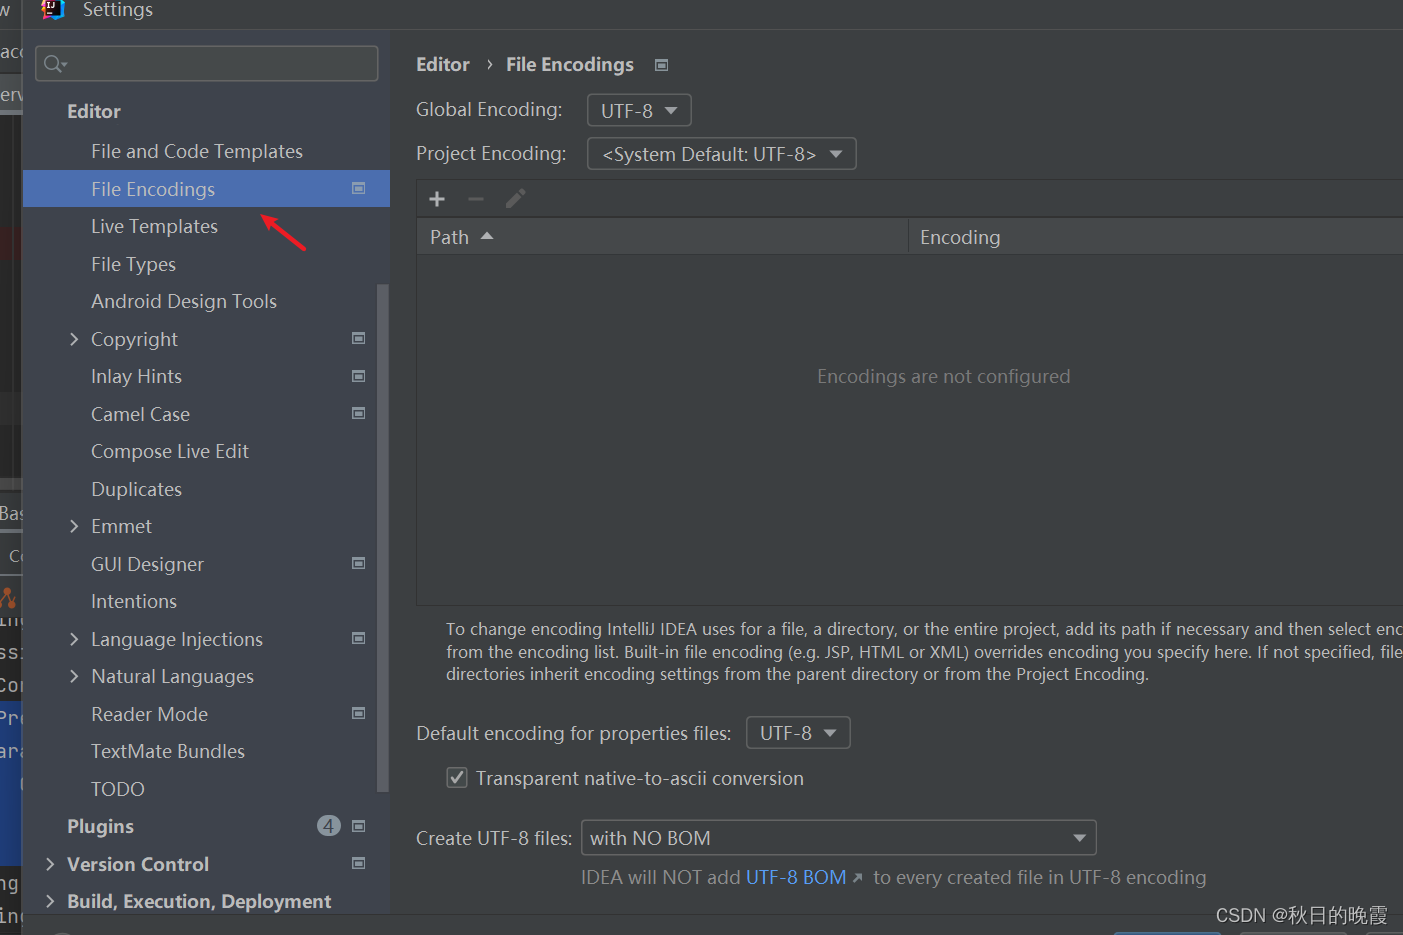Click the search icon in settings search
The height and width of the screenshot is (935, 1403).
(x=54, y=64)
